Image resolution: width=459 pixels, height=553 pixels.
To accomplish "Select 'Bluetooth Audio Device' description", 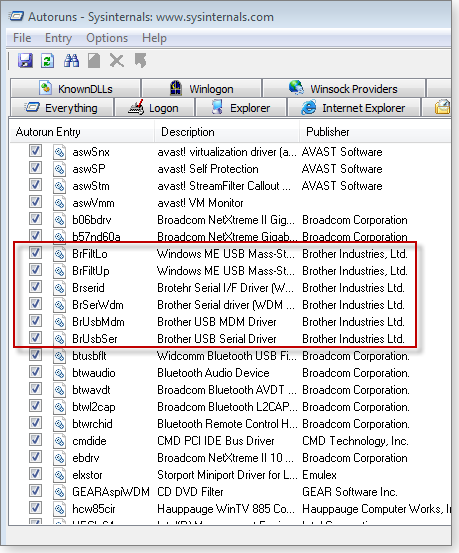I will pos(213,373).
